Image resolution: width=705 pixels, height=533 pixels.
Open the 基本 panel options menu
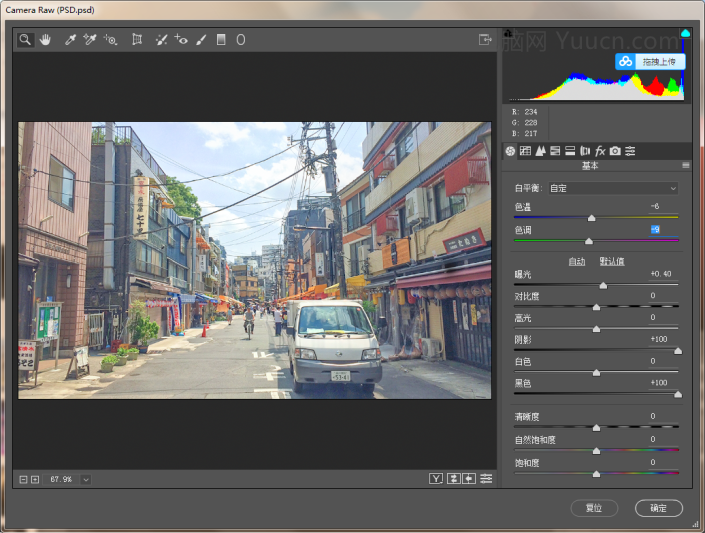click(686, 166)
